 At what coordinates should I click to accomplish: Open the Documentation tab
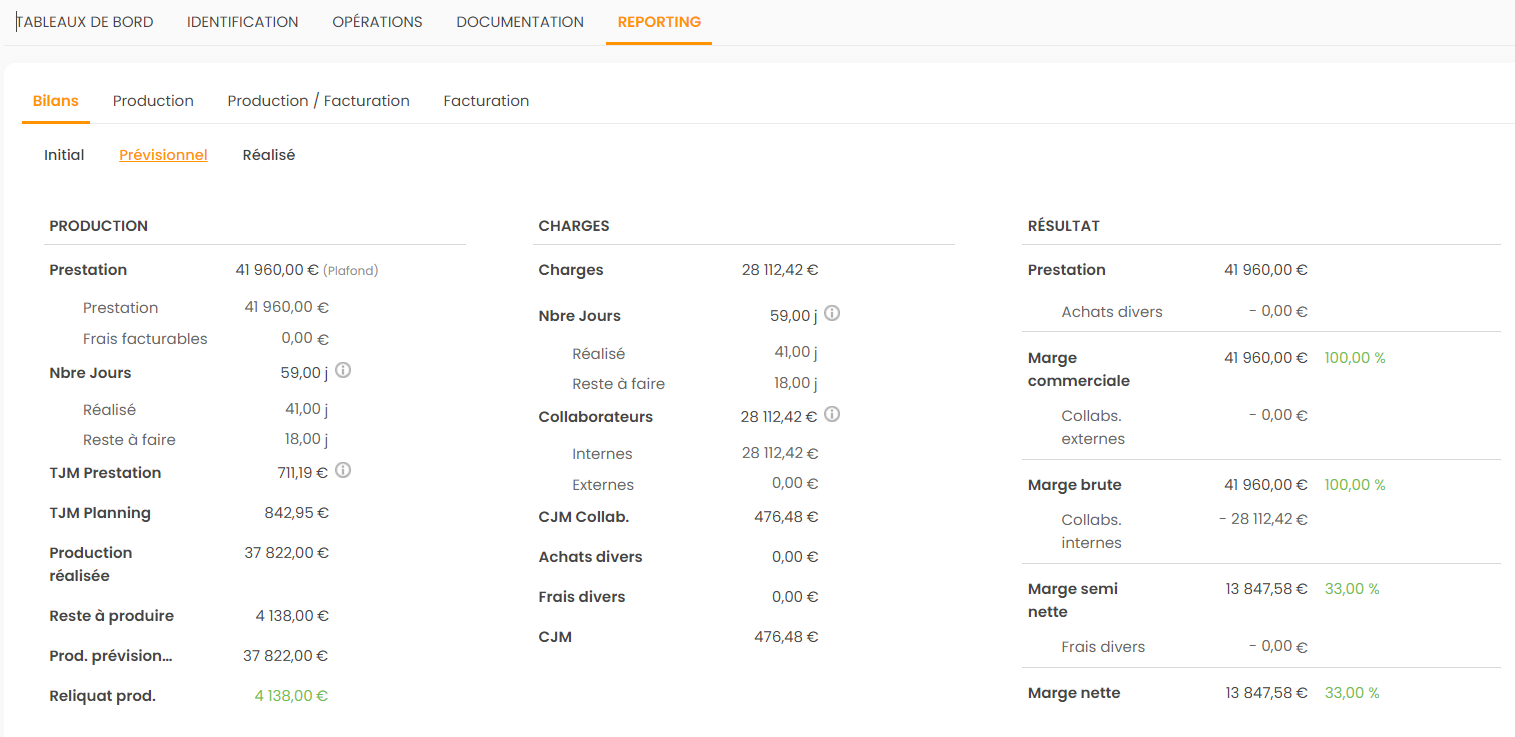(520, 22)
